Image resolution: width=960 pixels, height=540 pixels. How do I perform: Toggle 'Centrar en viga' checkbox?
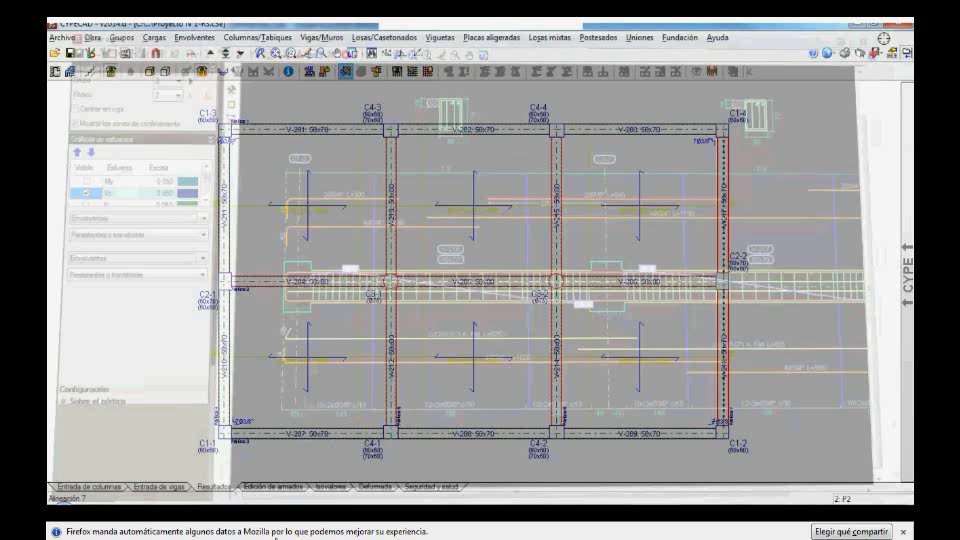pyautogui.click(x=76, y=108)
